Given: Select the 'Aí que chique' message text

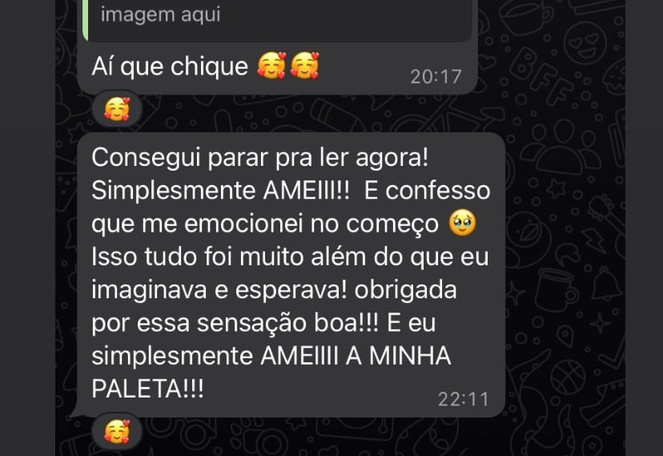Looking at the screenshot, I should click(x=170, y=66).
